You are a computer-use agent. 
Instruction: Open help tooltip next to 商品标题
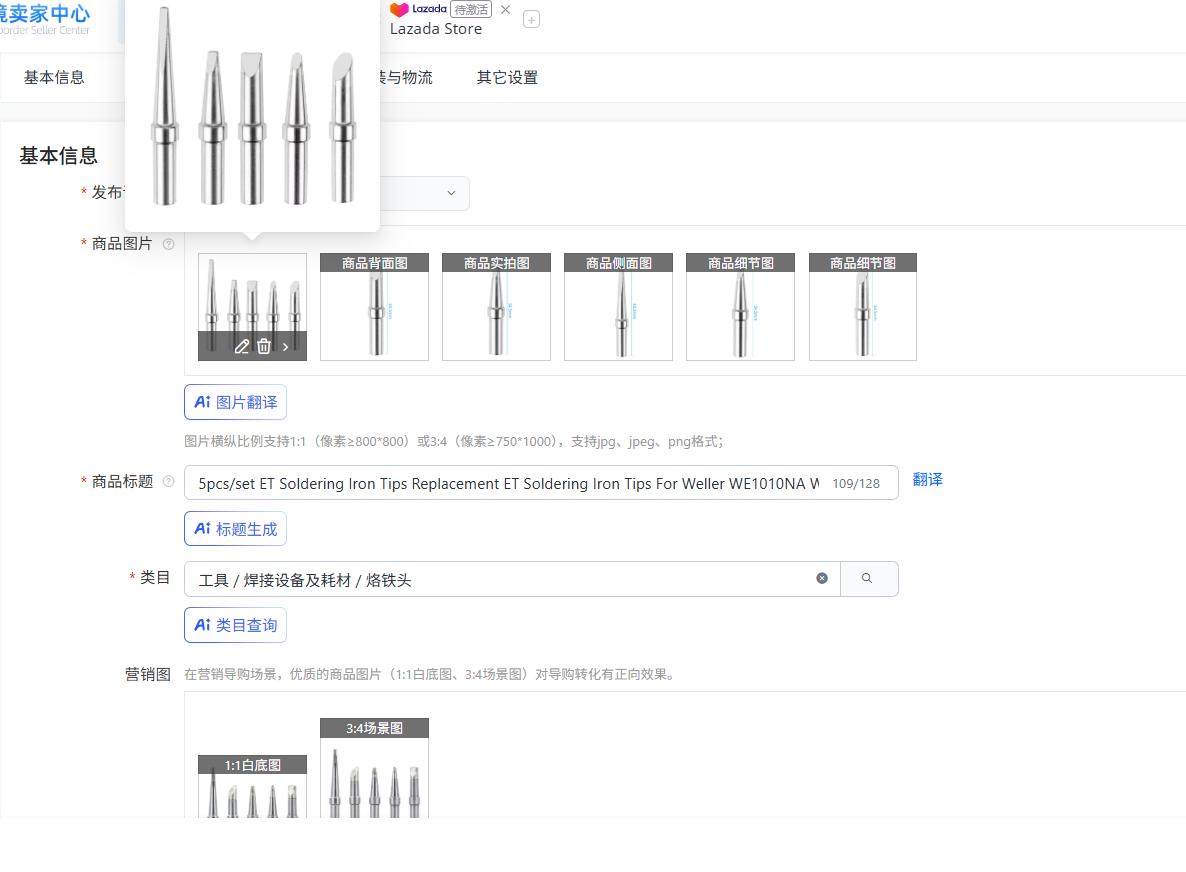[x=169, y=481]
